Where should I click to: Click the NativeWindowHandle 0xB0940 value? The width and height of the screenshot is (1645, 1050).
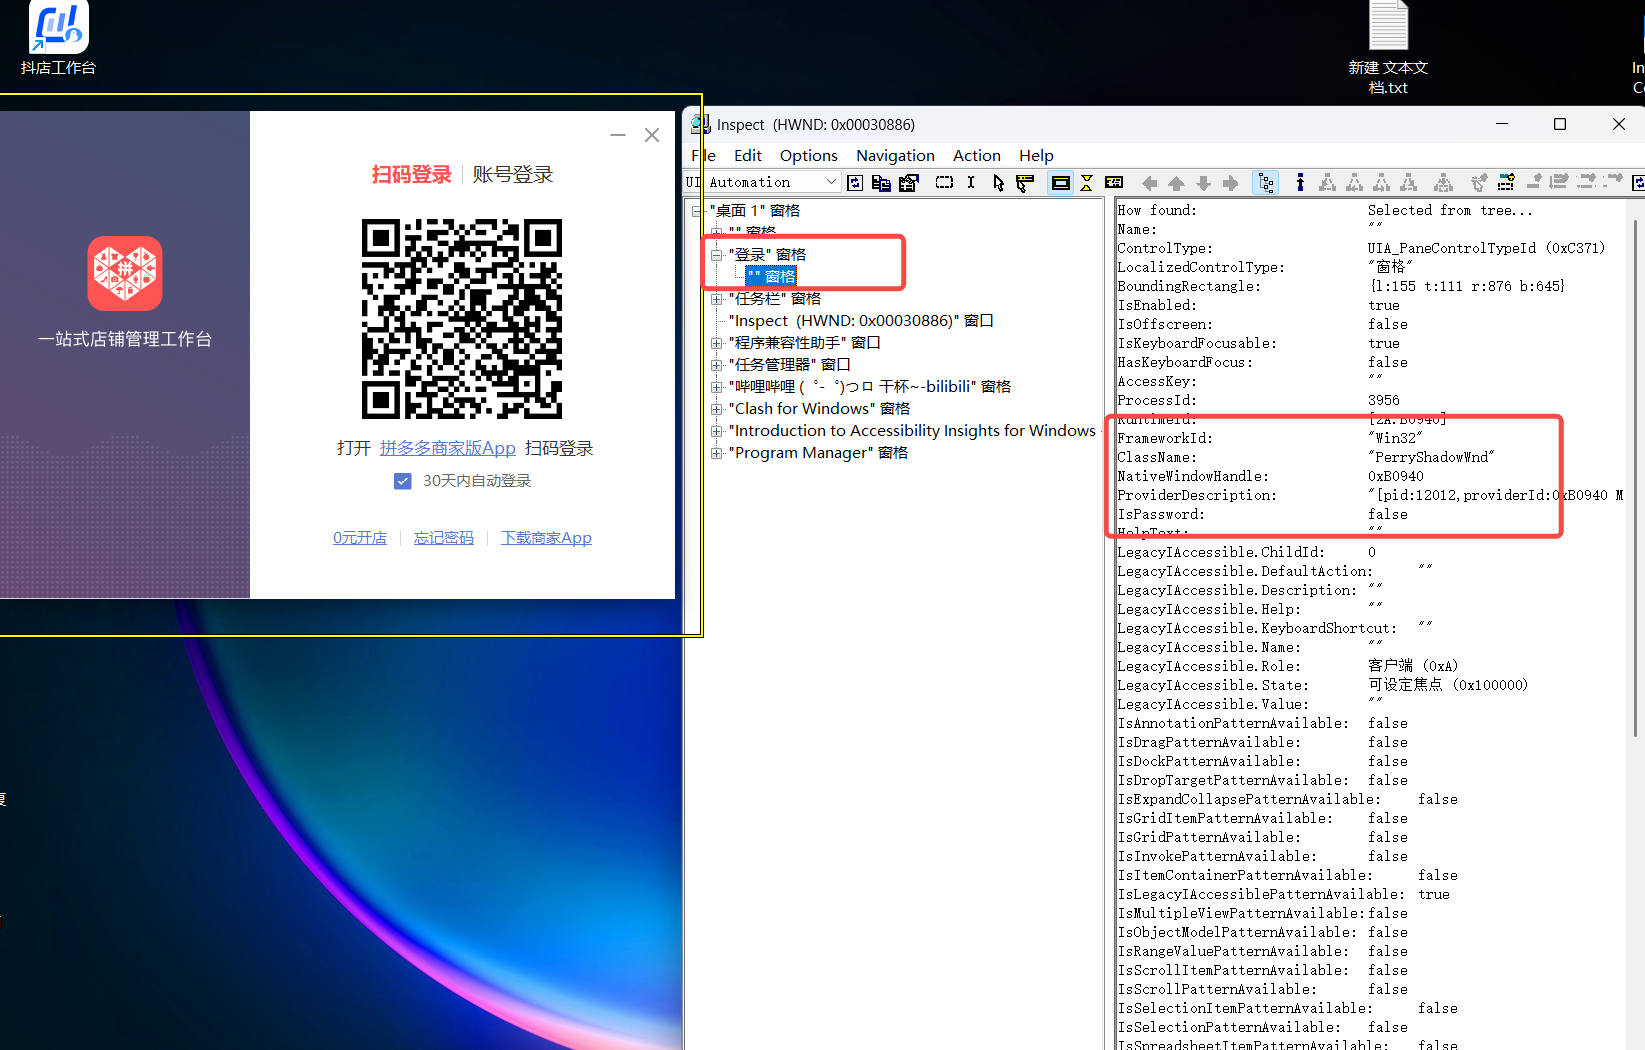tap(1396, 476)
